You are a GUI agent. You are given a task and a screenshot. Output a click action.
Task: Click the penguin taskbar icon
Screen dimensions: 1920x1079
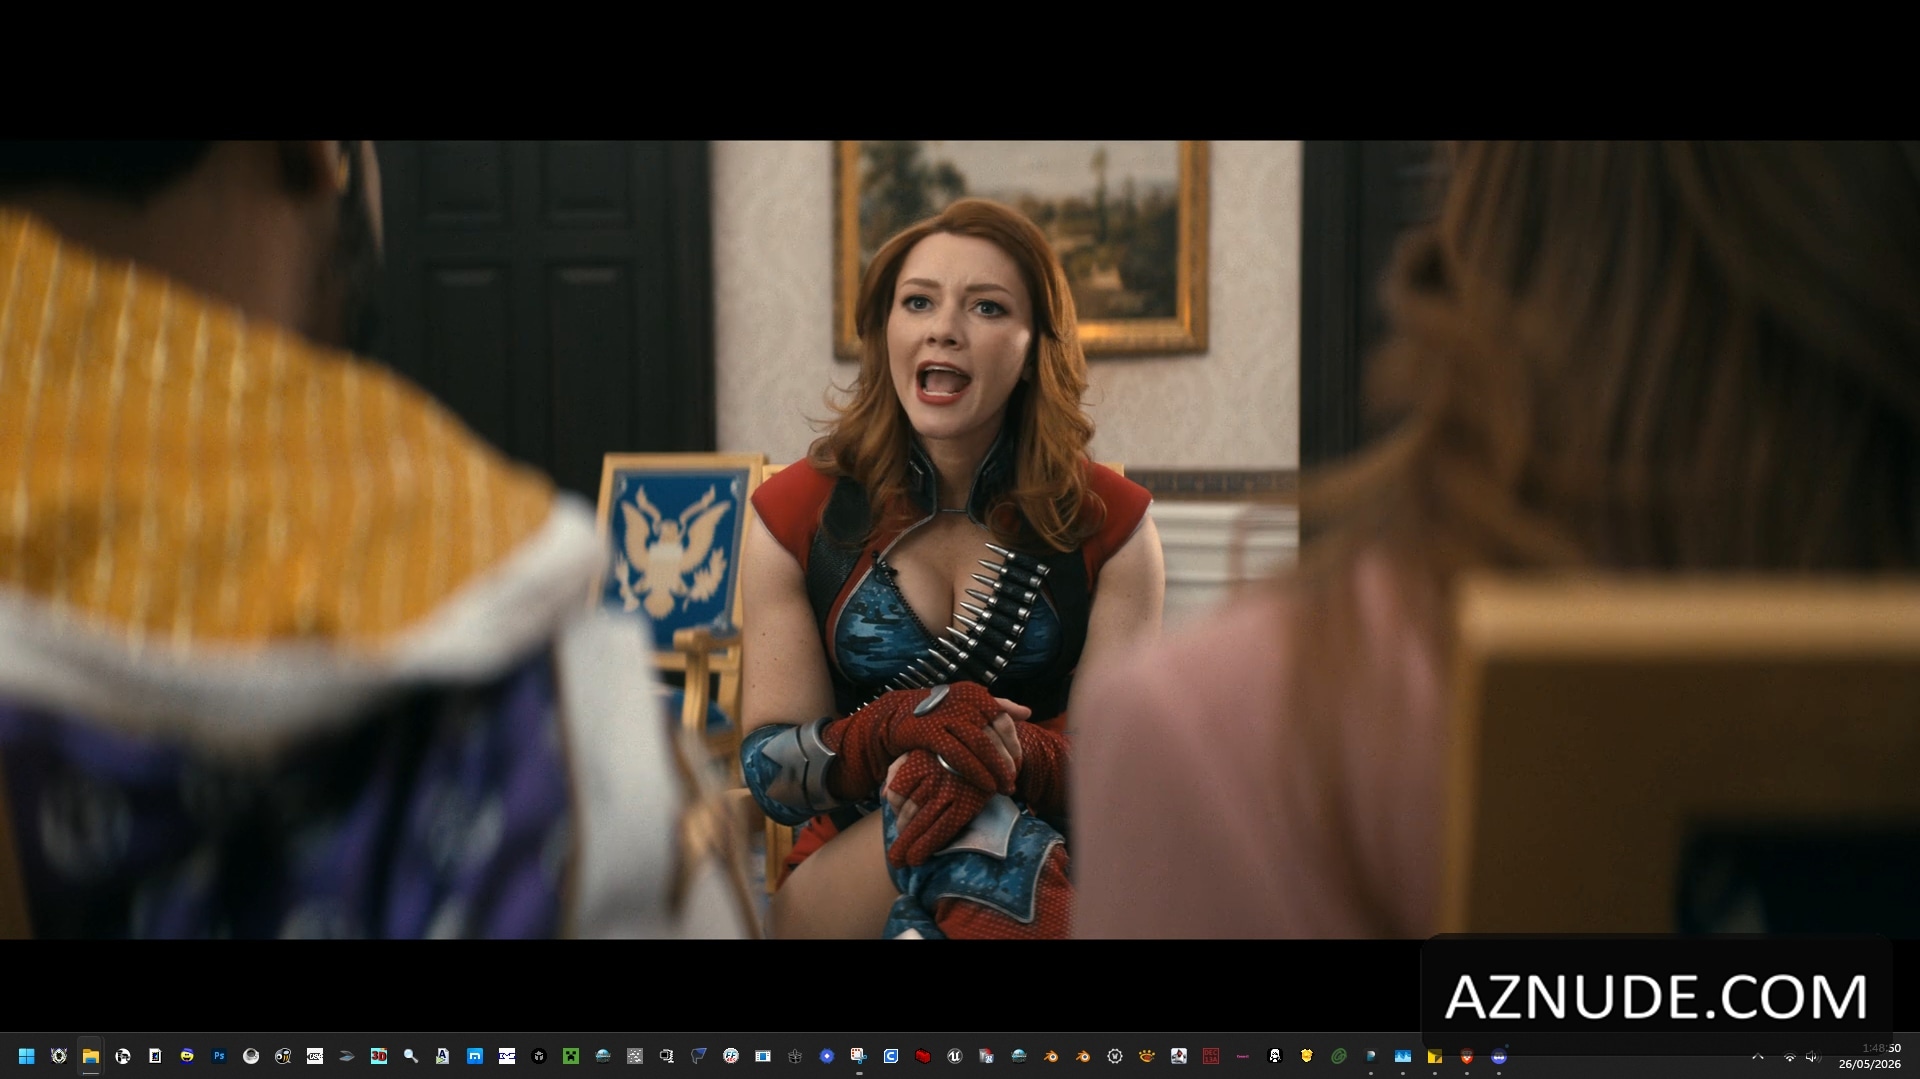point(1275,1056)
